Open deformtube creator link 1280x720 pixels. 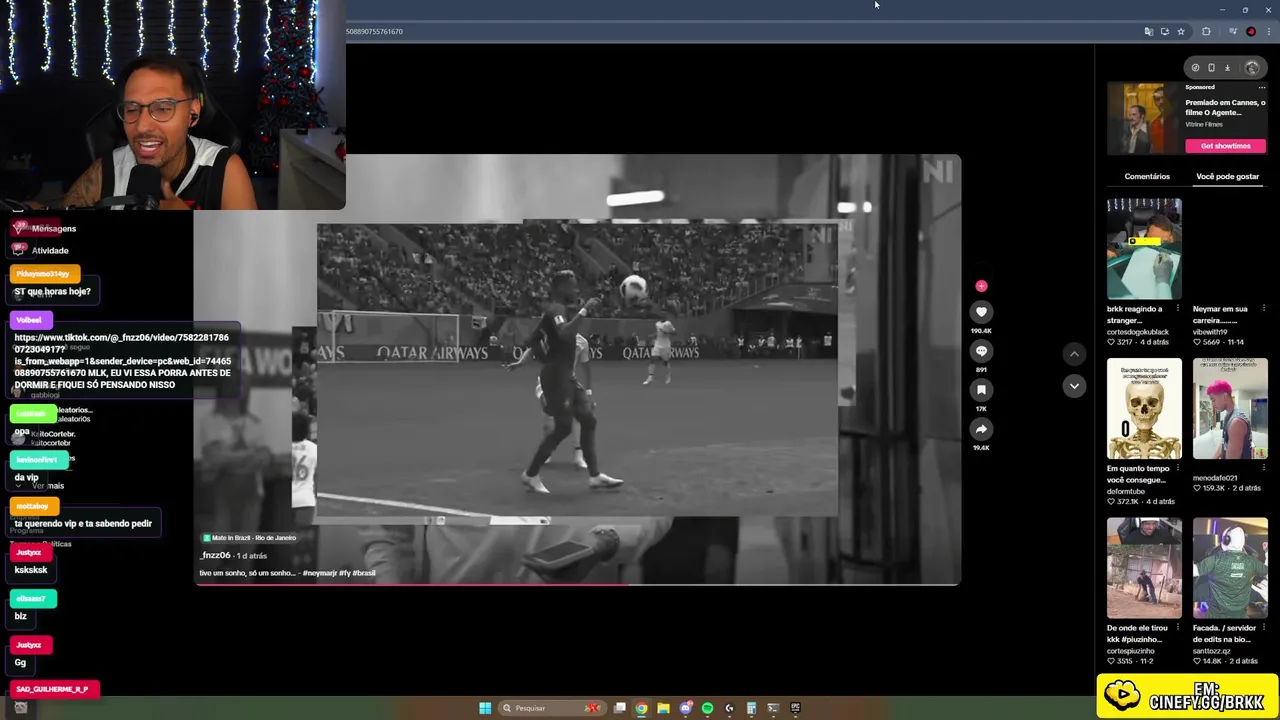(x=1127, y=491)
